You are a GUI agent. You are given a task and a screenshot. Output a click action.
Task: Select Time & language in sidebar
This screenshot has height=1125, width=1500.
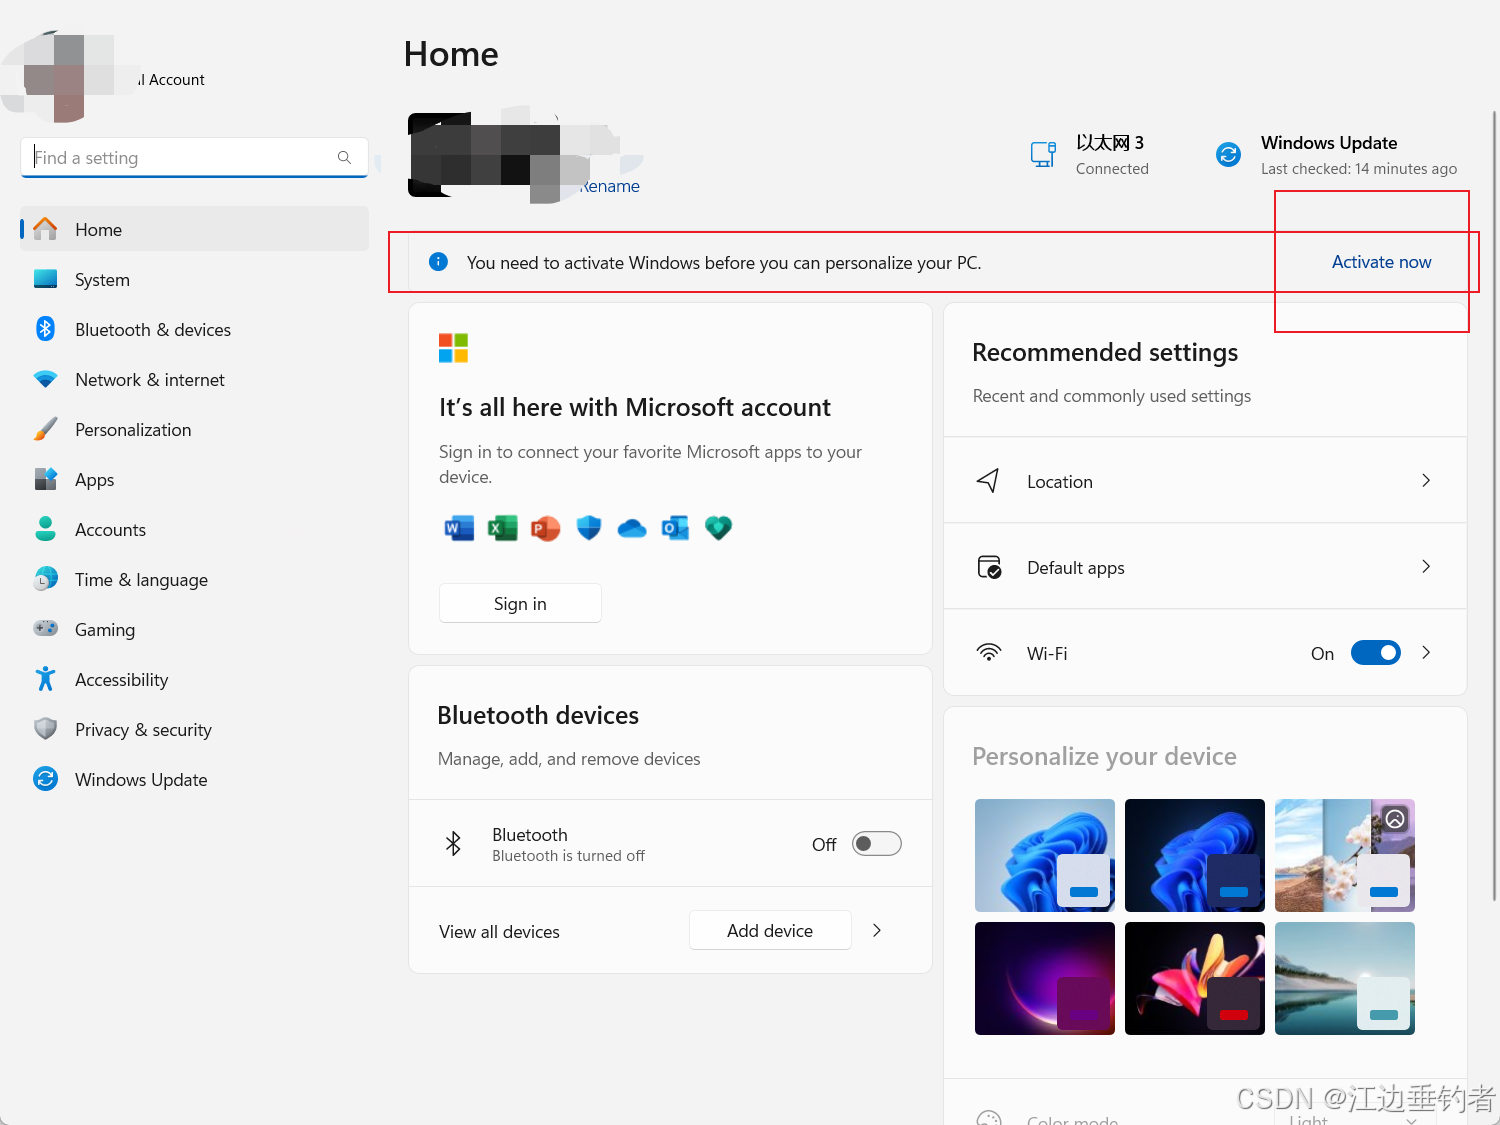pyautogui.click(x=194, y=579)
